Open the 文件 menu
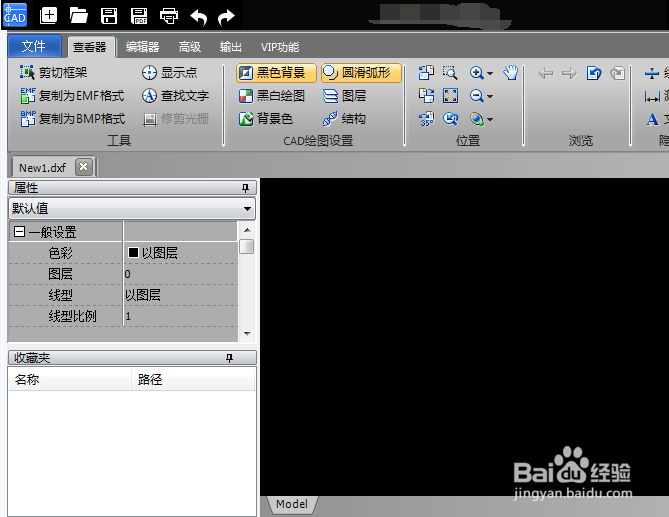 (34, 46)
